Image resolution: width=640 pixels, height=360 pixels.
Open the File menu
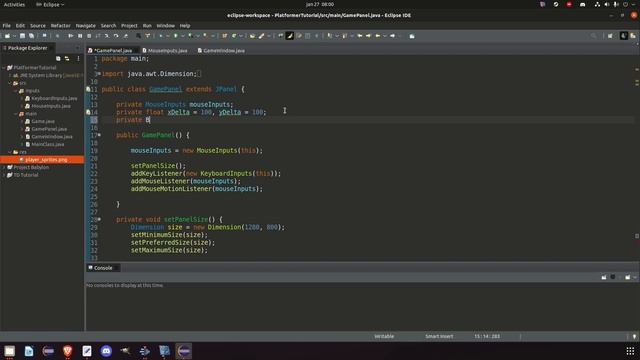click(x=7, y=25)
